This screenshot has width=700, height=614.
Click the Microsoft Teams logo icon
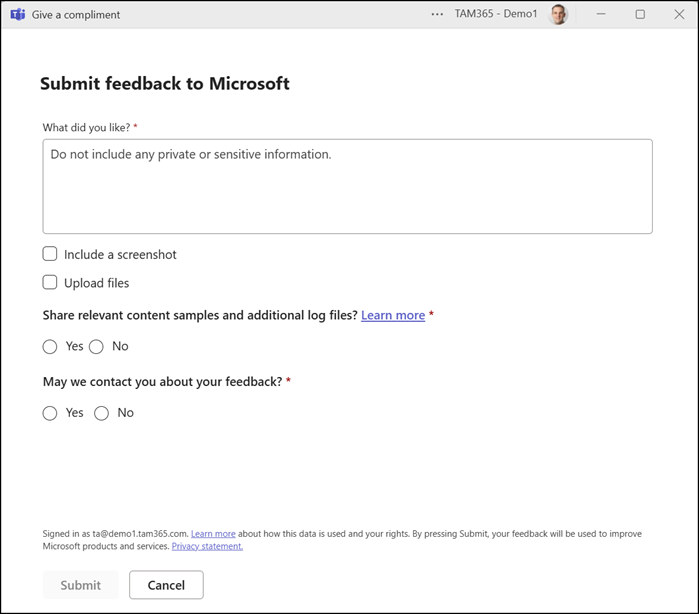point(17,15)
